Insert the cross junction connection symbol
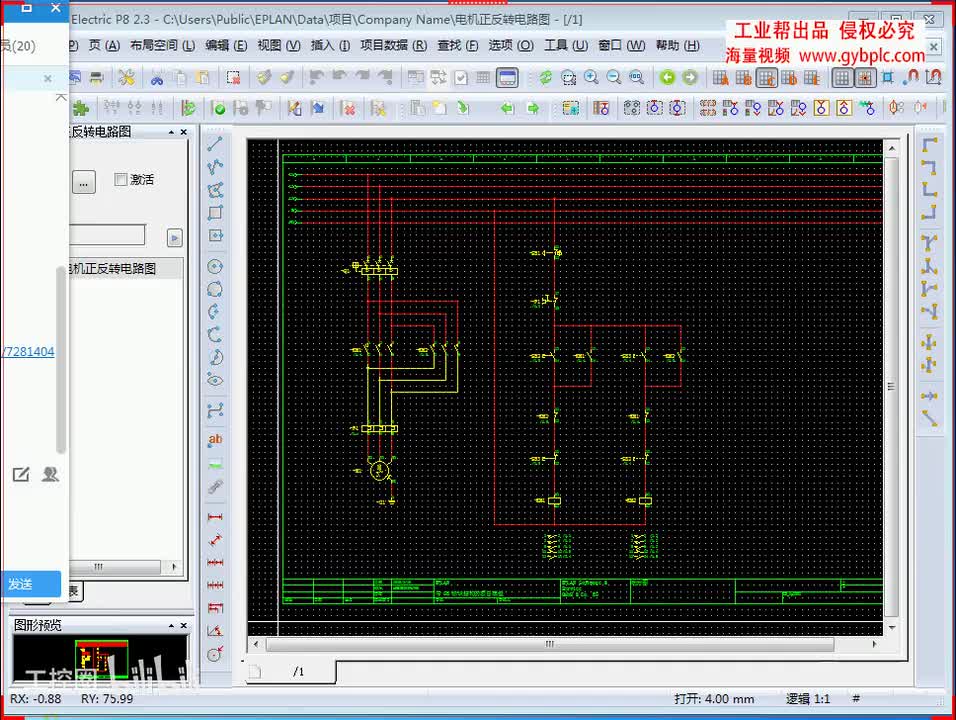 click(929, 342)
